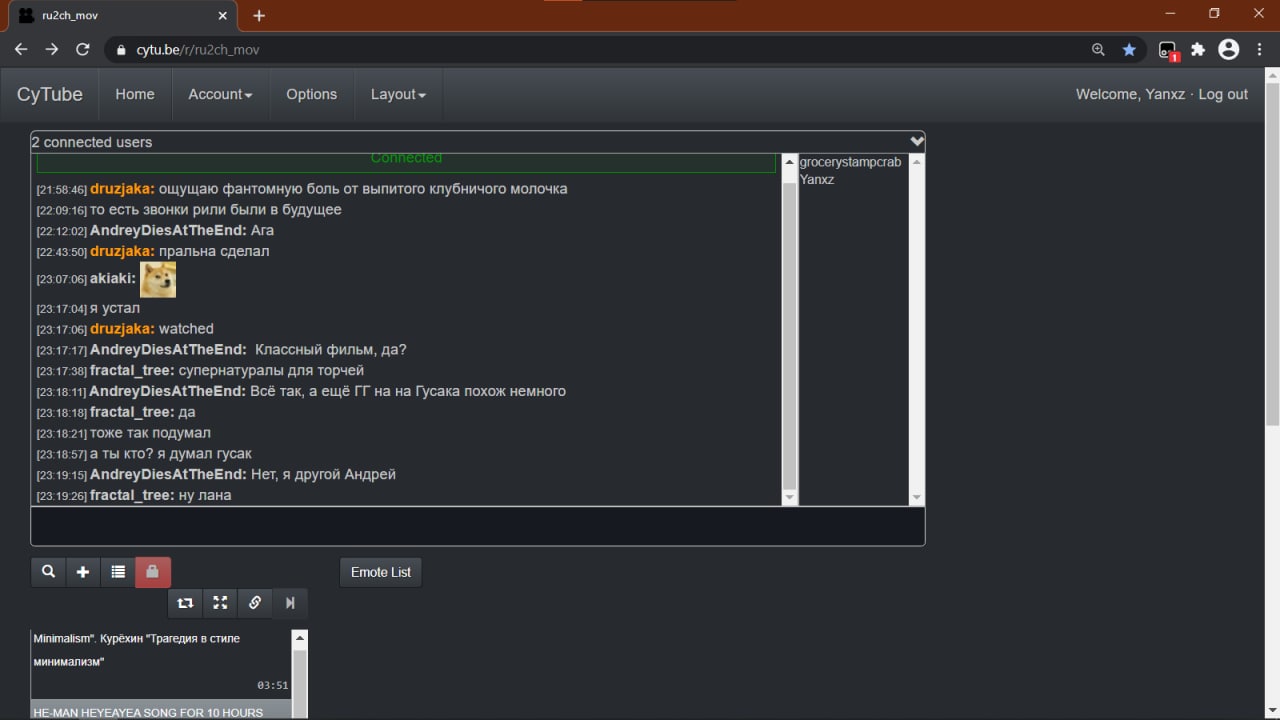Click the browser forward arrow
The width and height of the screenshot is (1280, 720).
(52, 49)
